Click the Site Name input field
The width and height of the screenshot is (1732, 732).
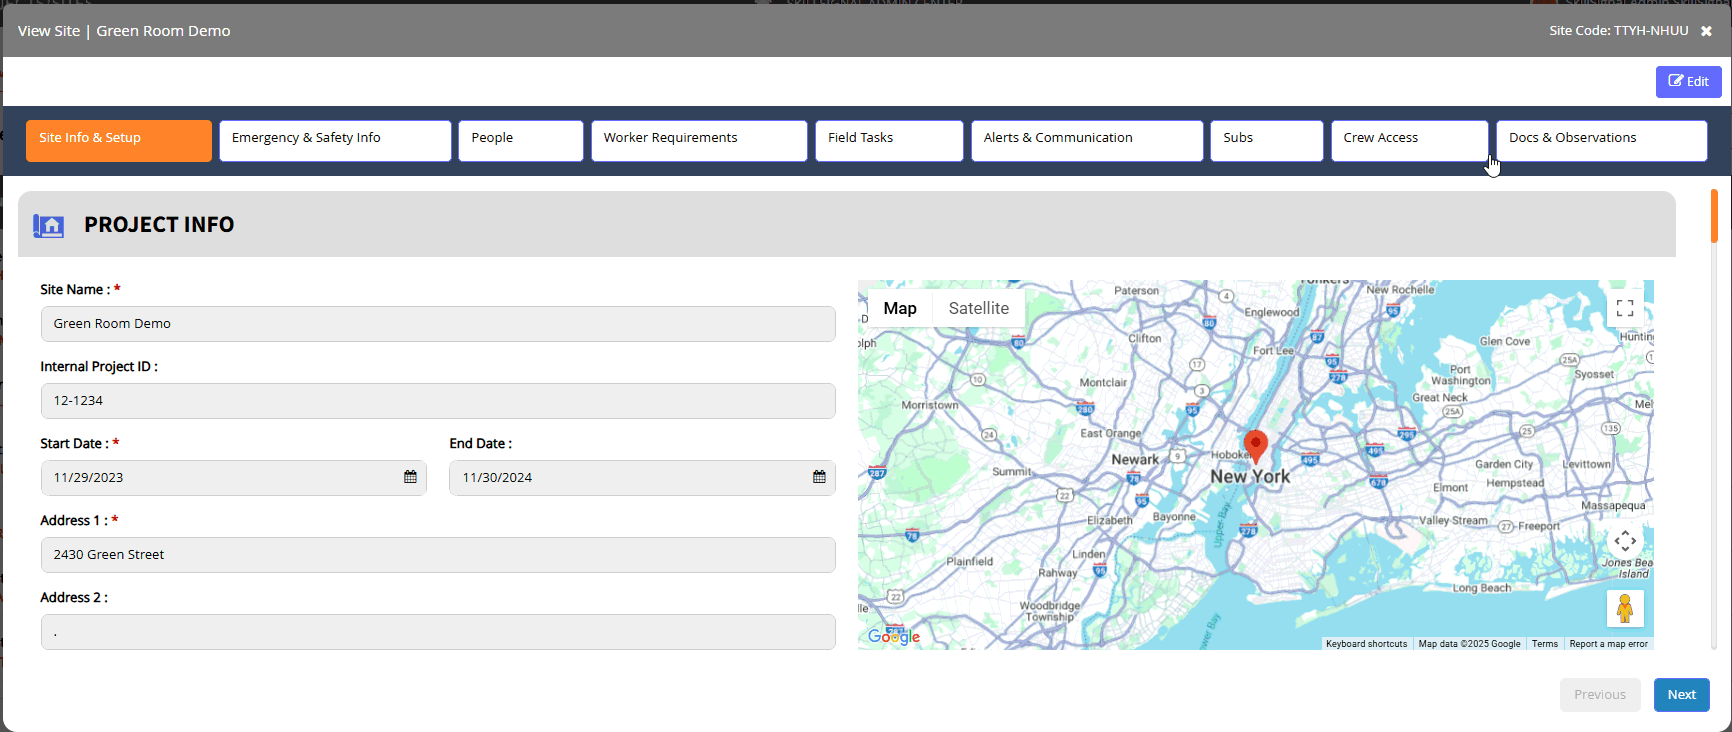438,324
